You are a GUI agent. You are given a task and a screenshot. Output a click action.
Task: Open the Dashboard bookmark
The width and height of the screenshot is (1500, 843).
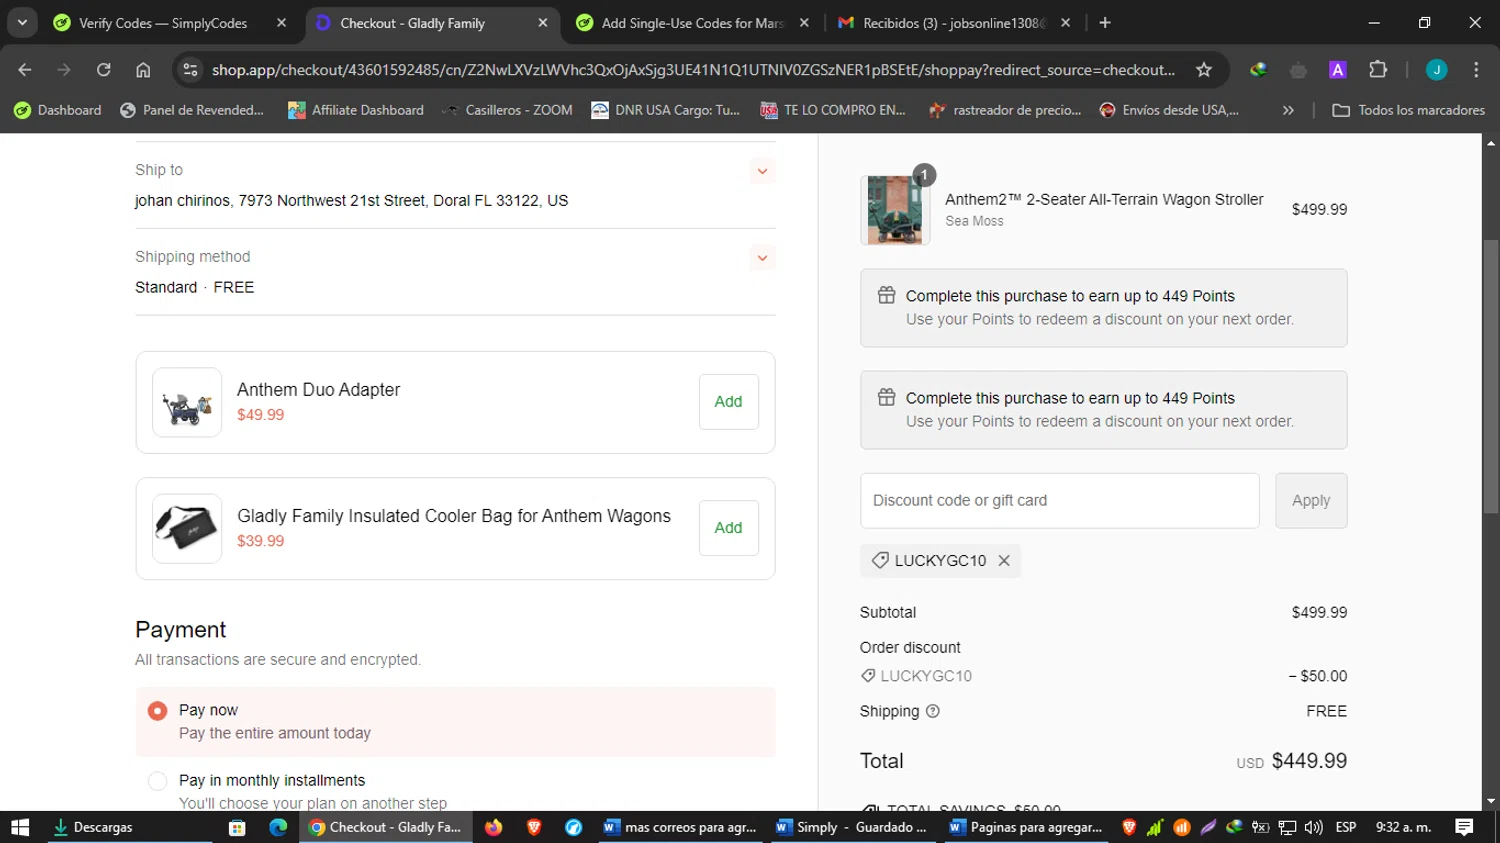pyautogui.click(x=58, y=110)
